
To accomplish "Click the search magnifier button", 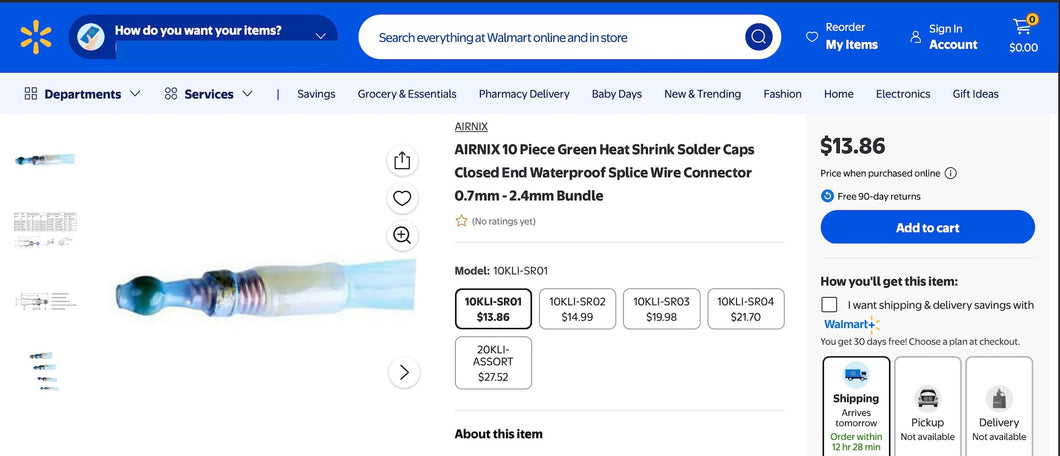I will 758,38.
